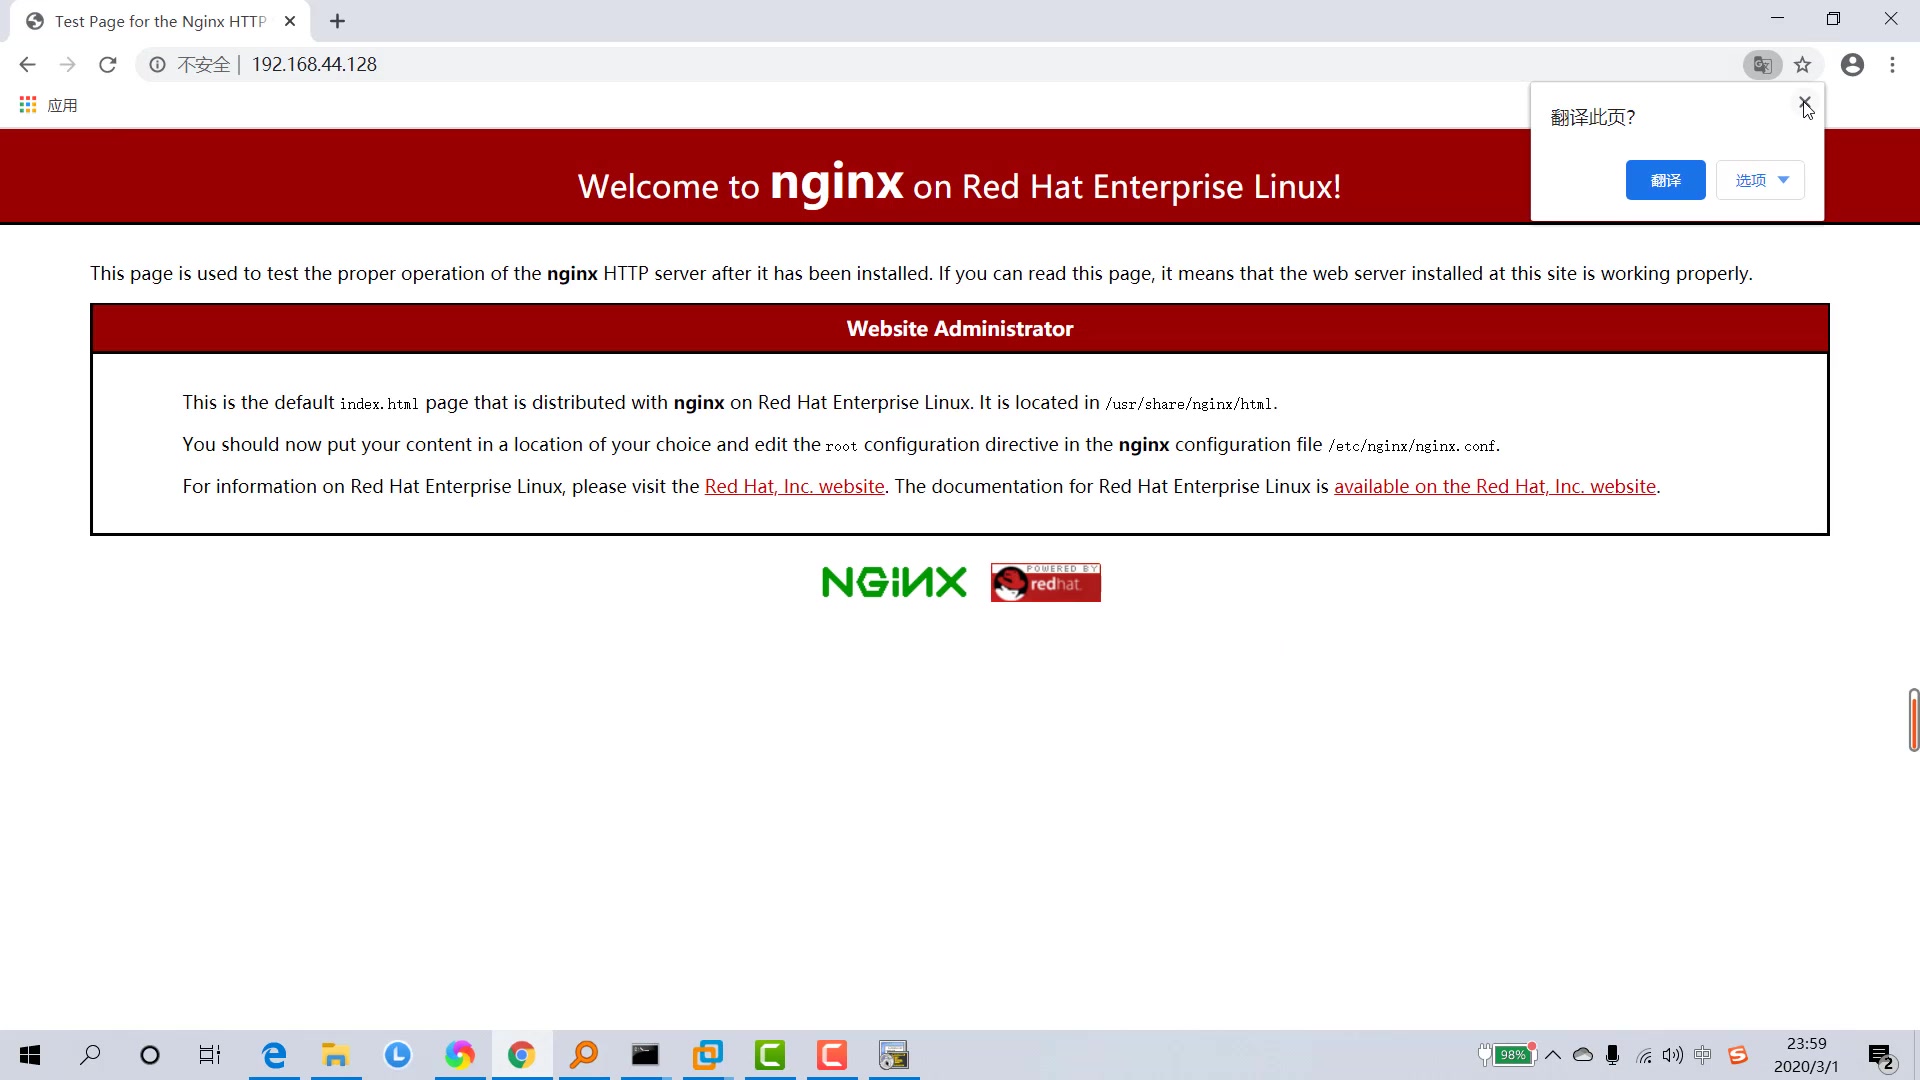Click the refresh page icon

tap(108, 65)
